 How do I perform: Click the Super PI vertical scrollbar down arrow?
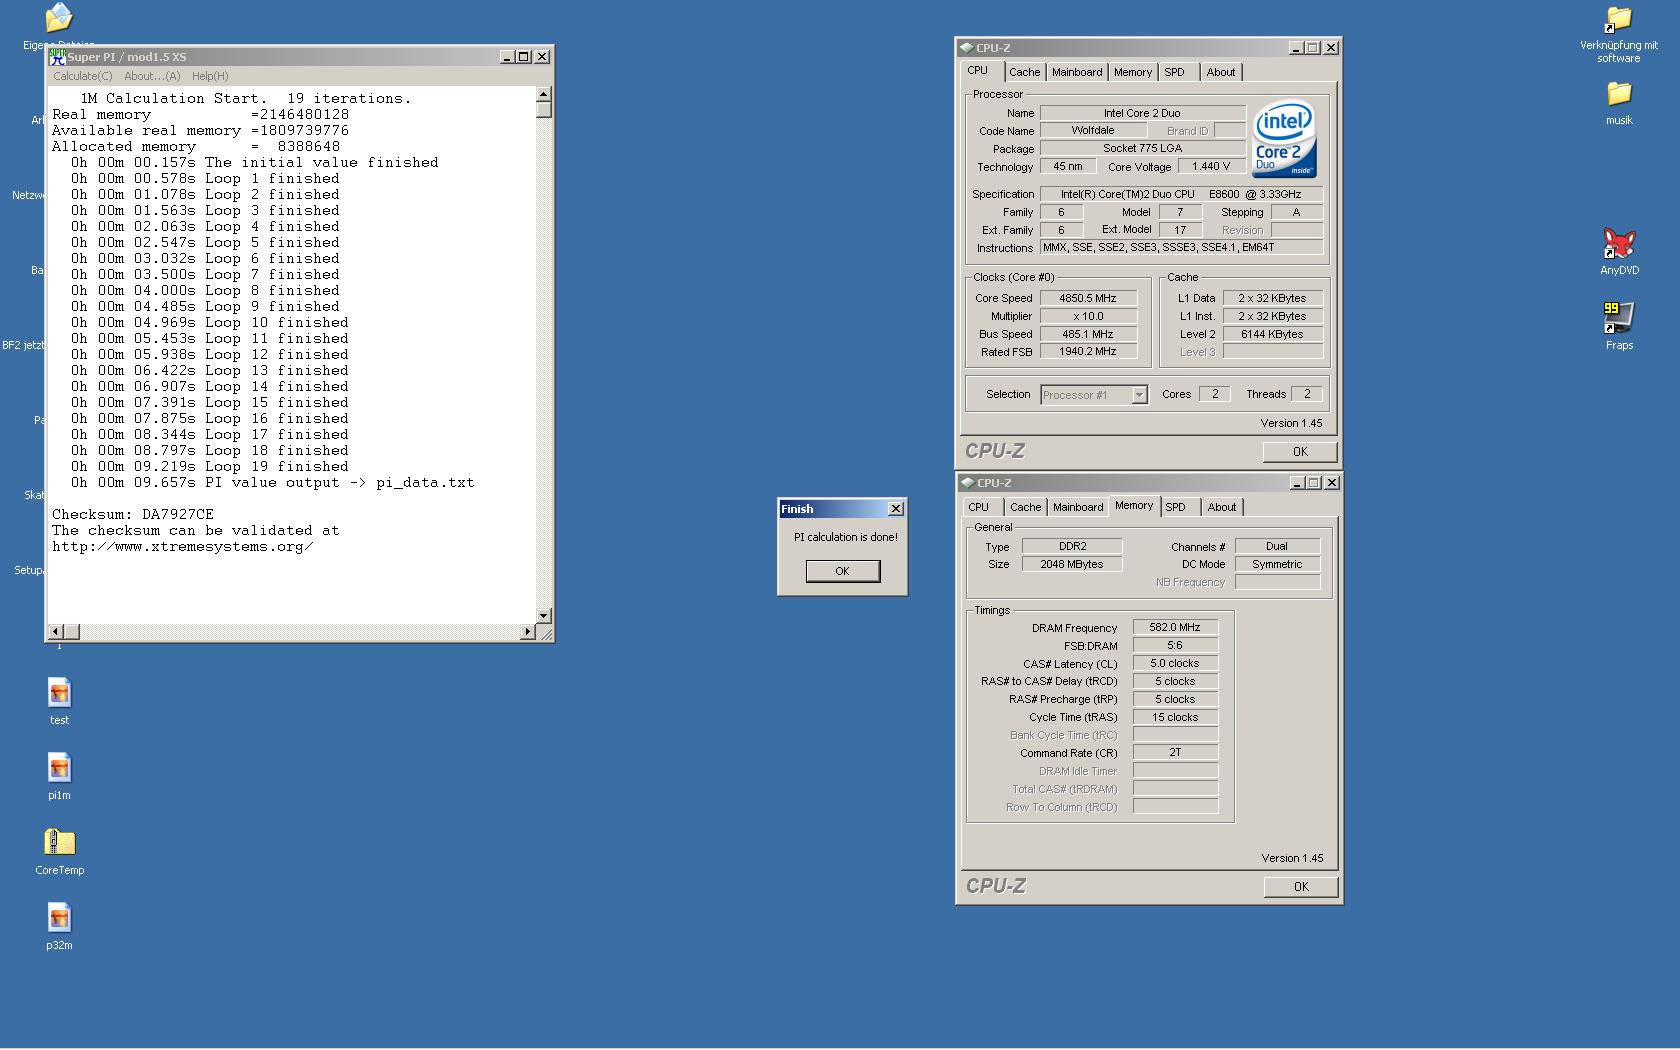point(544,616)
